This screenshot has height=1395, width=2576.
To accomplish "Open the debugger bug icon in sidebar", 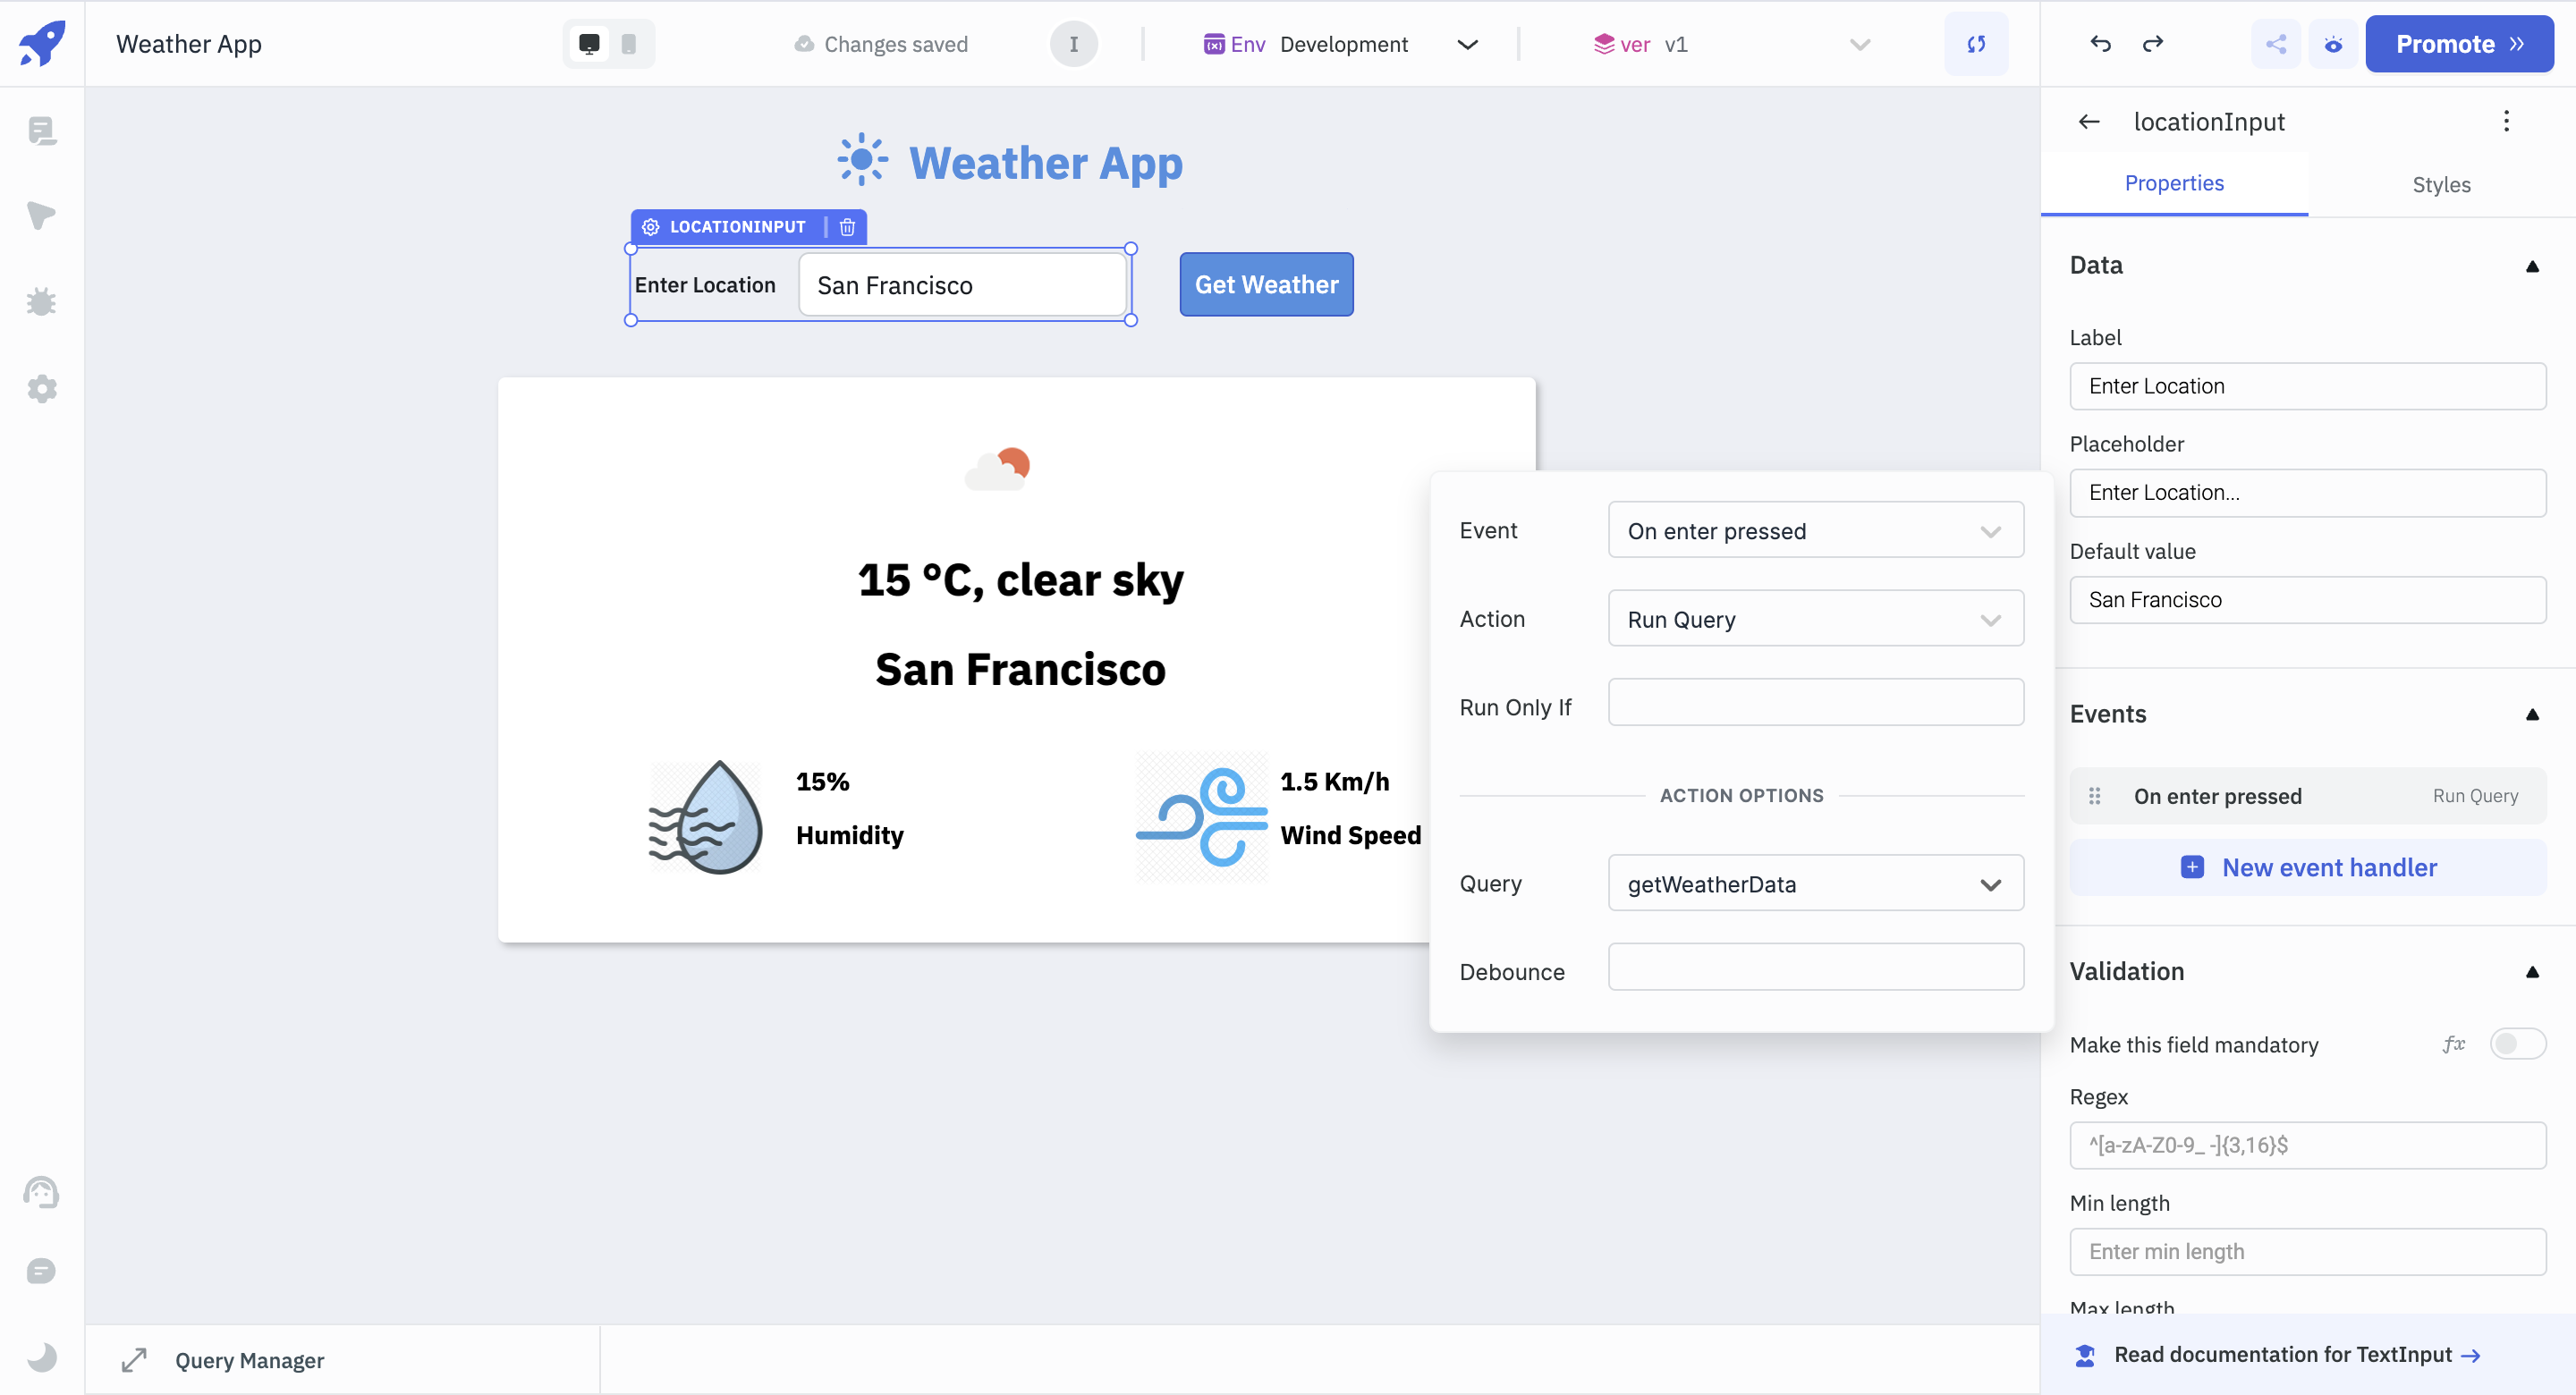I will (x=41, y=302).
